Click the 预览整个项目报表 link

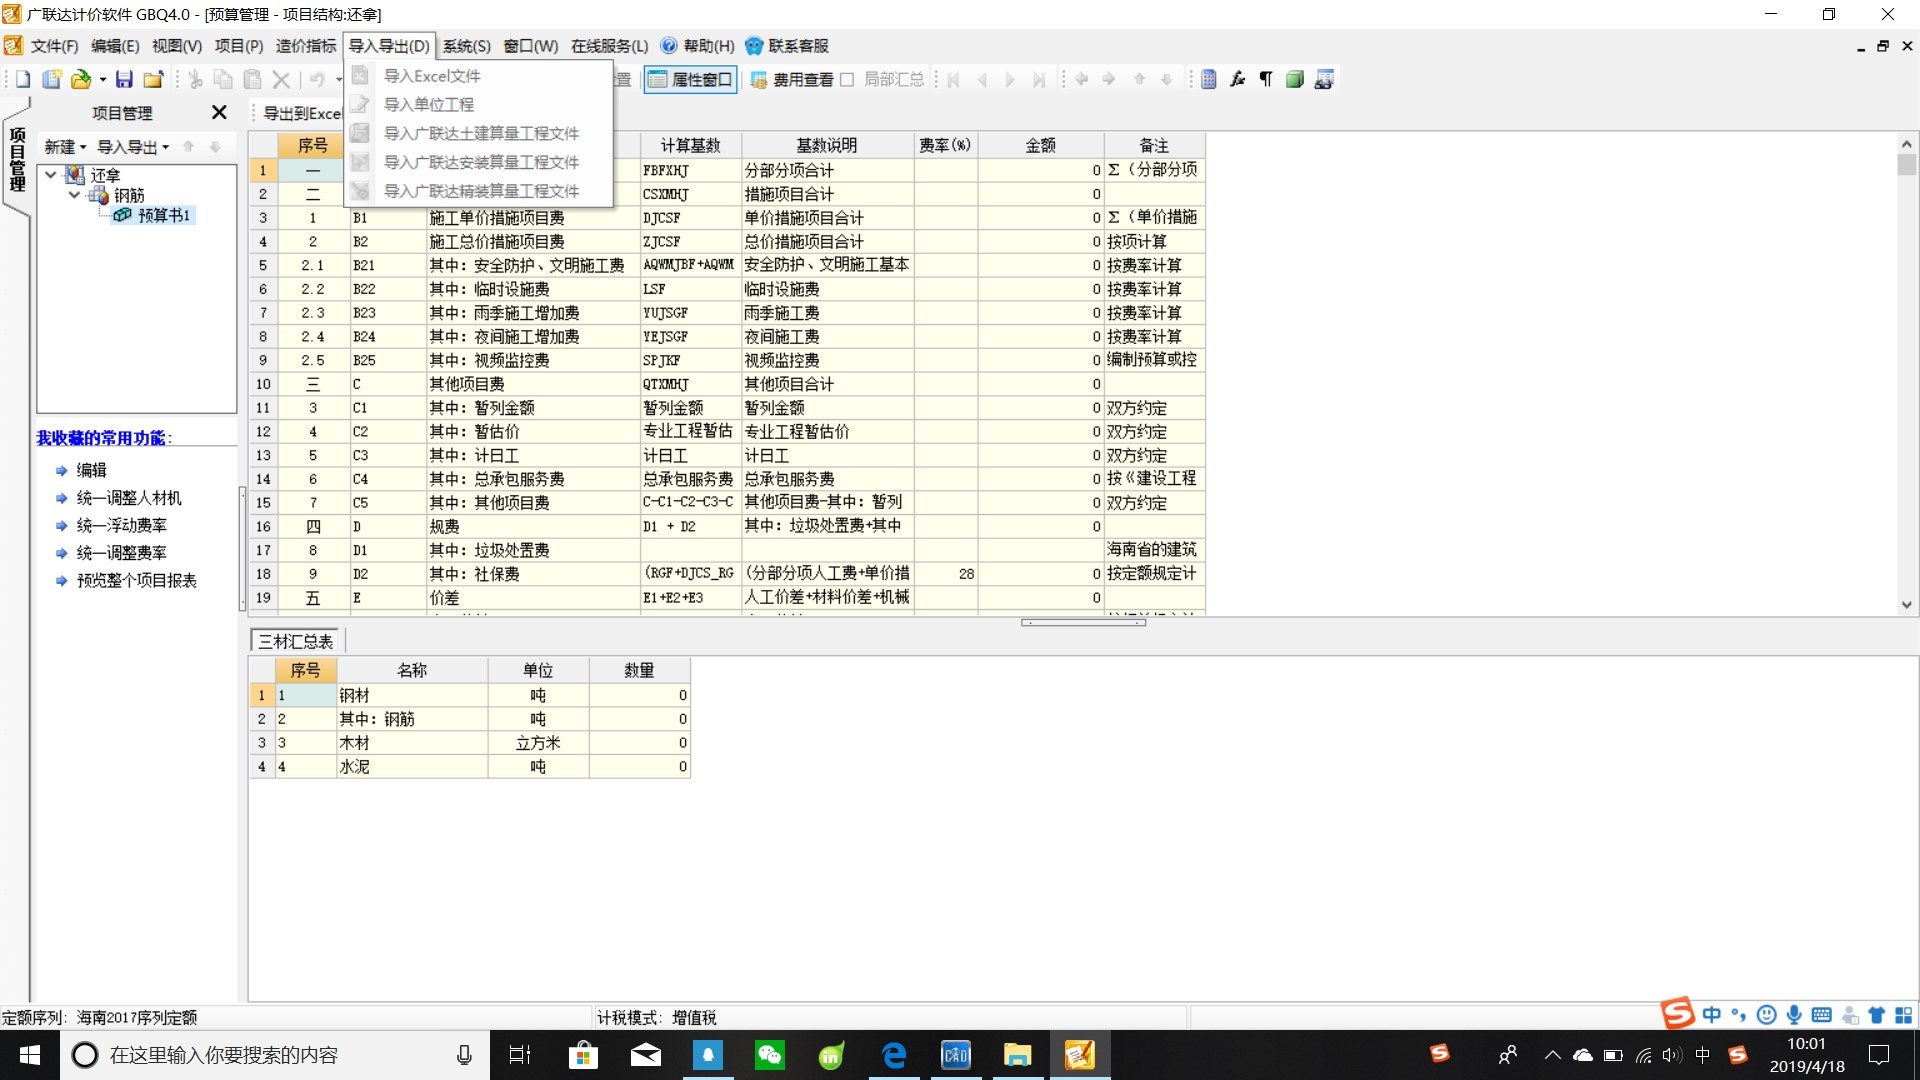(137, 581)
